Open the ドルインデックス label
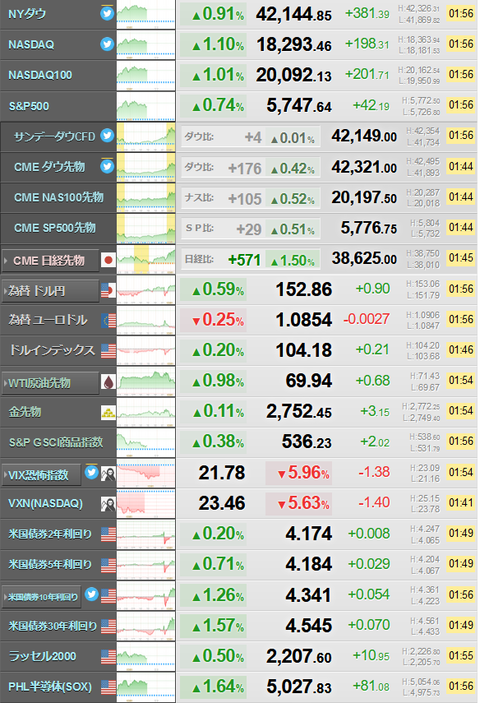 [52, 350]
